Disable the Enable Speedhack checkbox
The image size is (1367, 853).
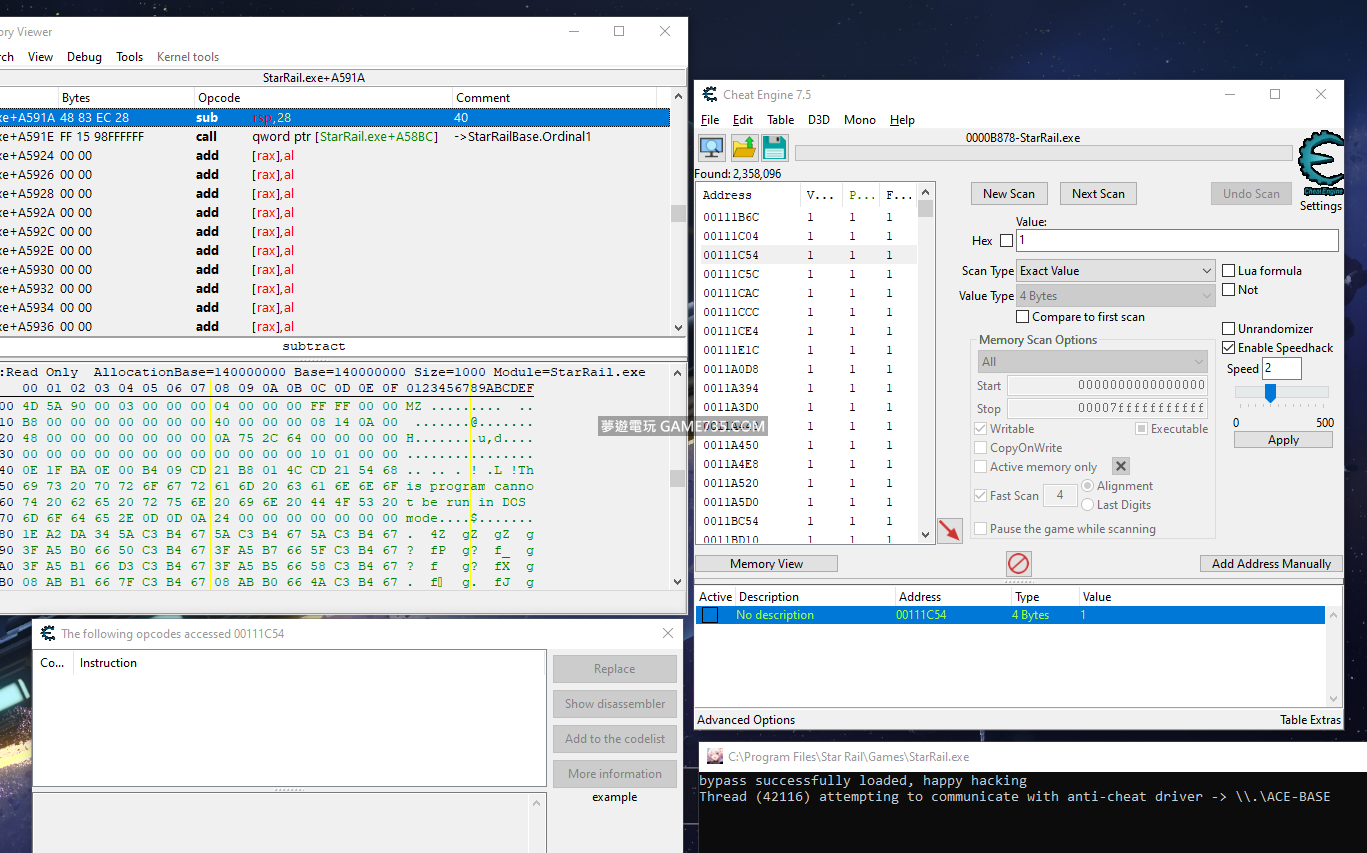[1229, 348]
